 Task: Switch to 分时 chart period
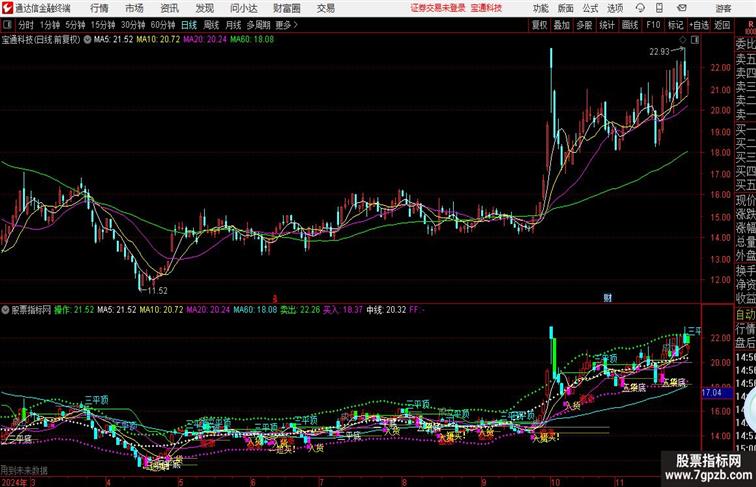coord(26,25)
